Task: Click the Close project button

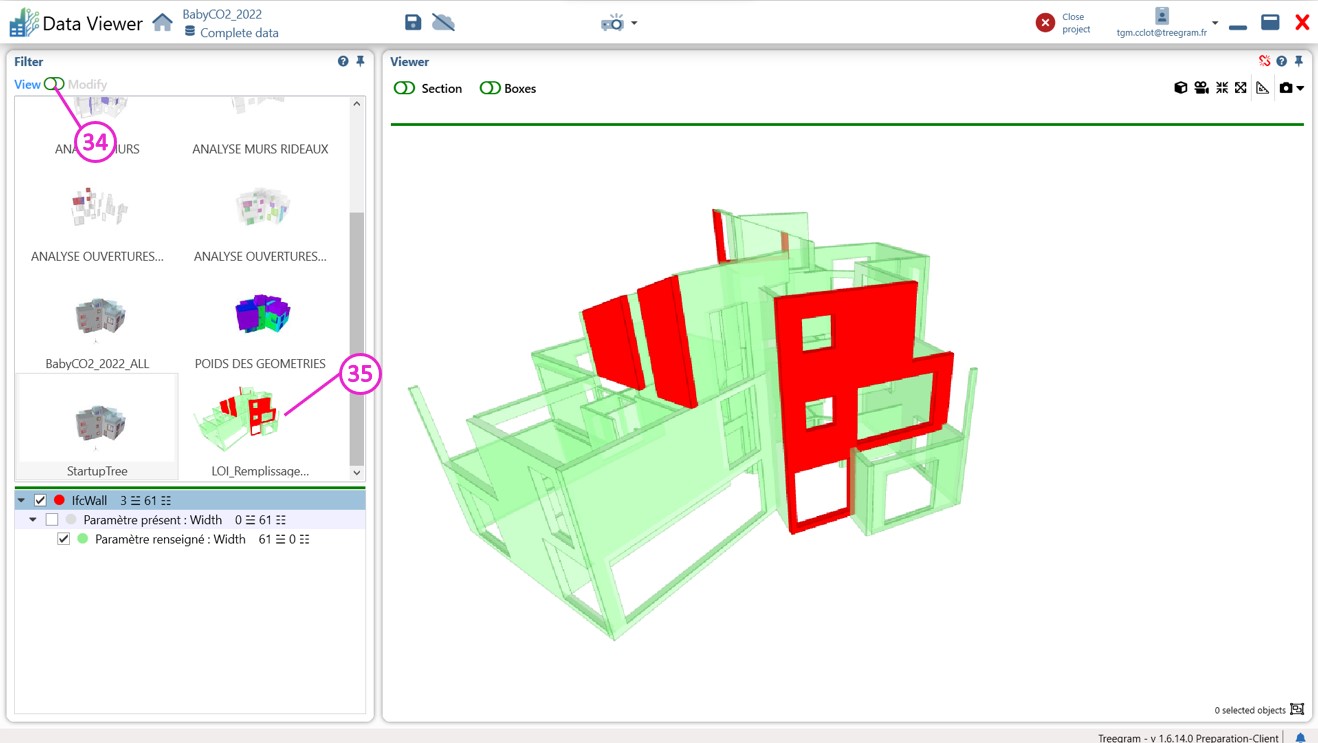Action: (1045, 22)
